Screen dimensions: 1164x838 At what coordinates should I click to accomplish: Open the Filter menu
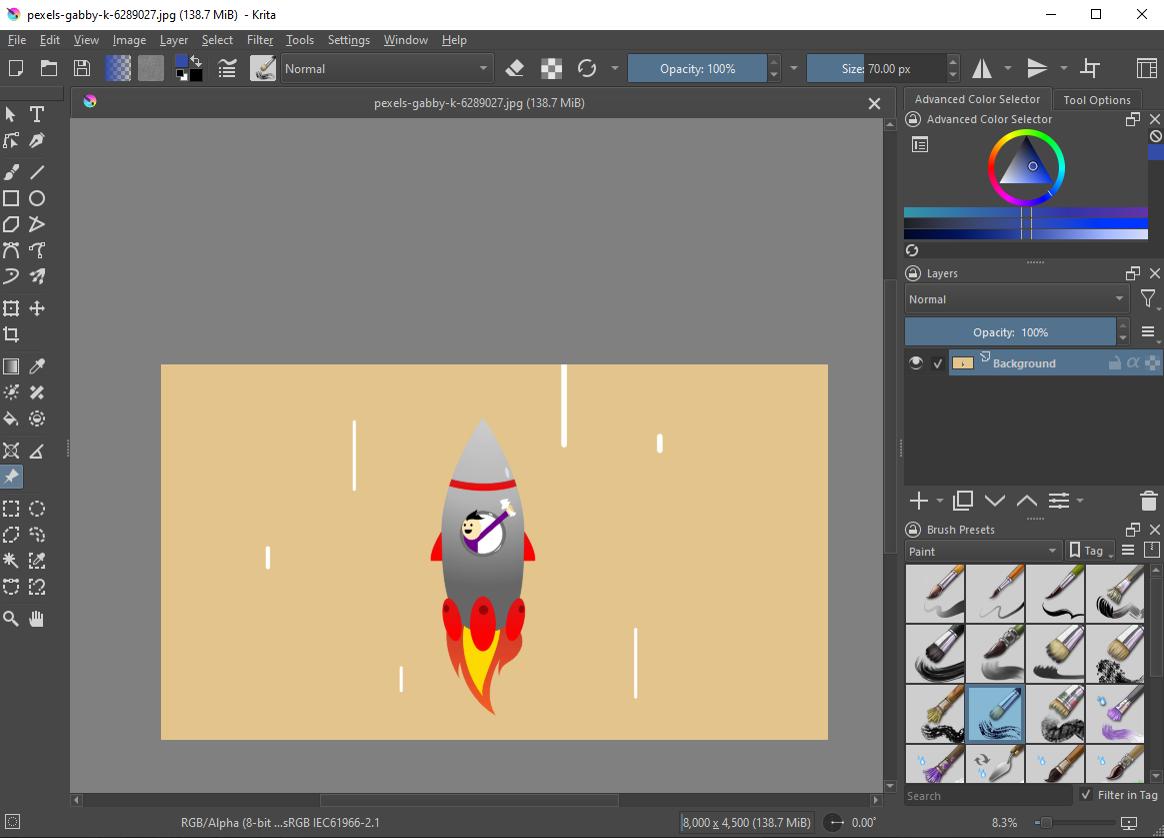[x=259, y=40]
